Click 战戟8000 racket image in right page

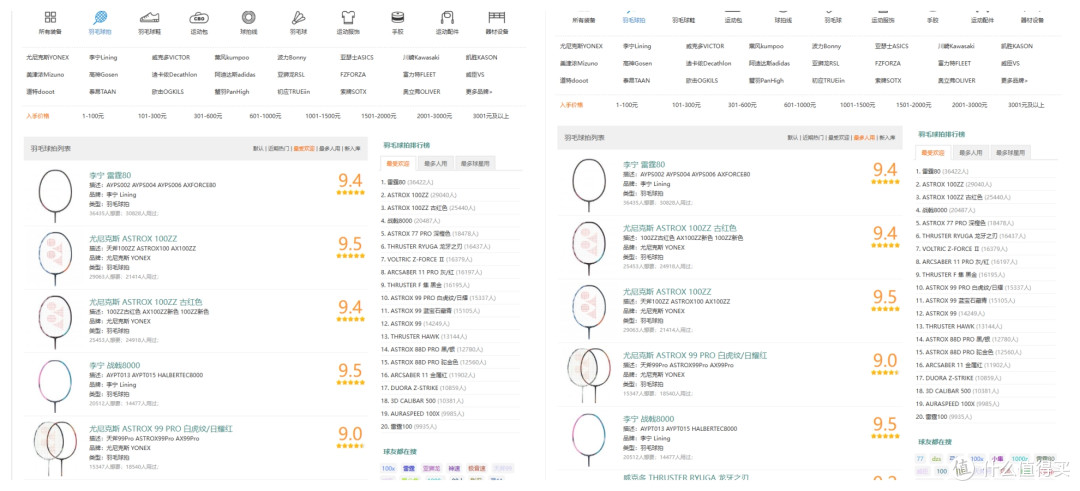(x=589, y=438)
